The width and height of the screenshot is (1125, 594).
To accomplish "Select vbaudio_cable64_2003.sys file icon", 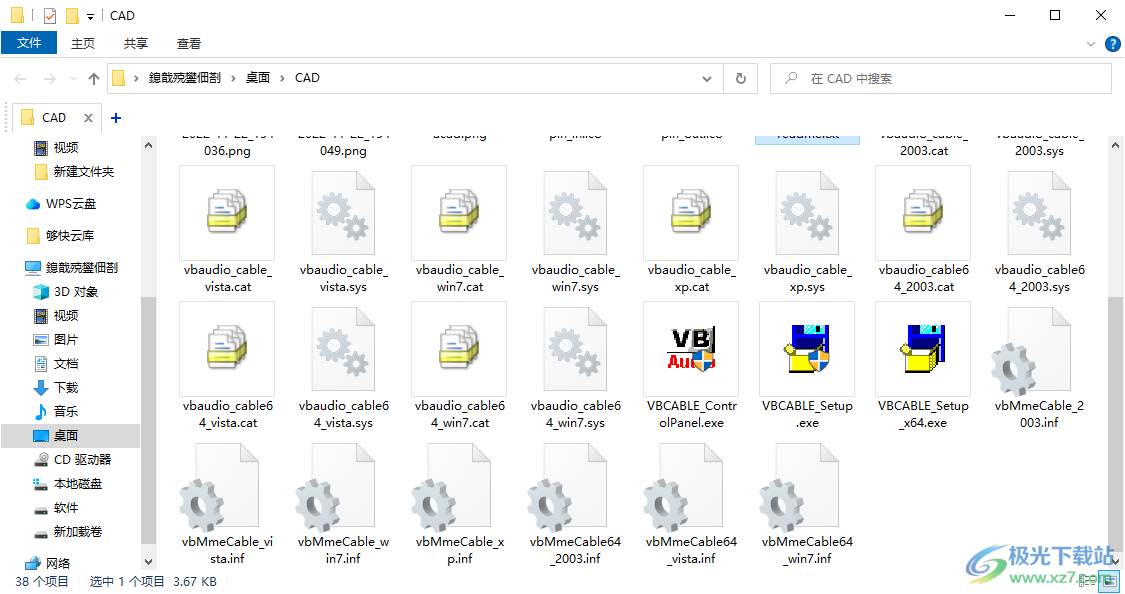I will [x=1039, y=213].
